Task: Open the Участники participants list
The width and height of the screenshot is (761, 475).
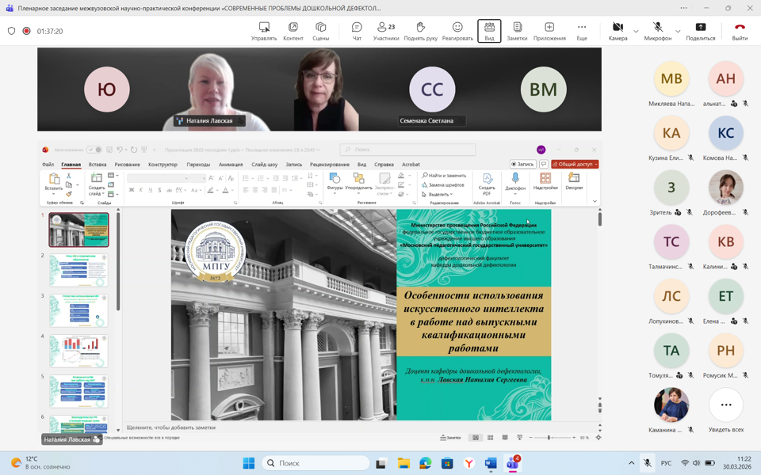Action: coord(386,31)
